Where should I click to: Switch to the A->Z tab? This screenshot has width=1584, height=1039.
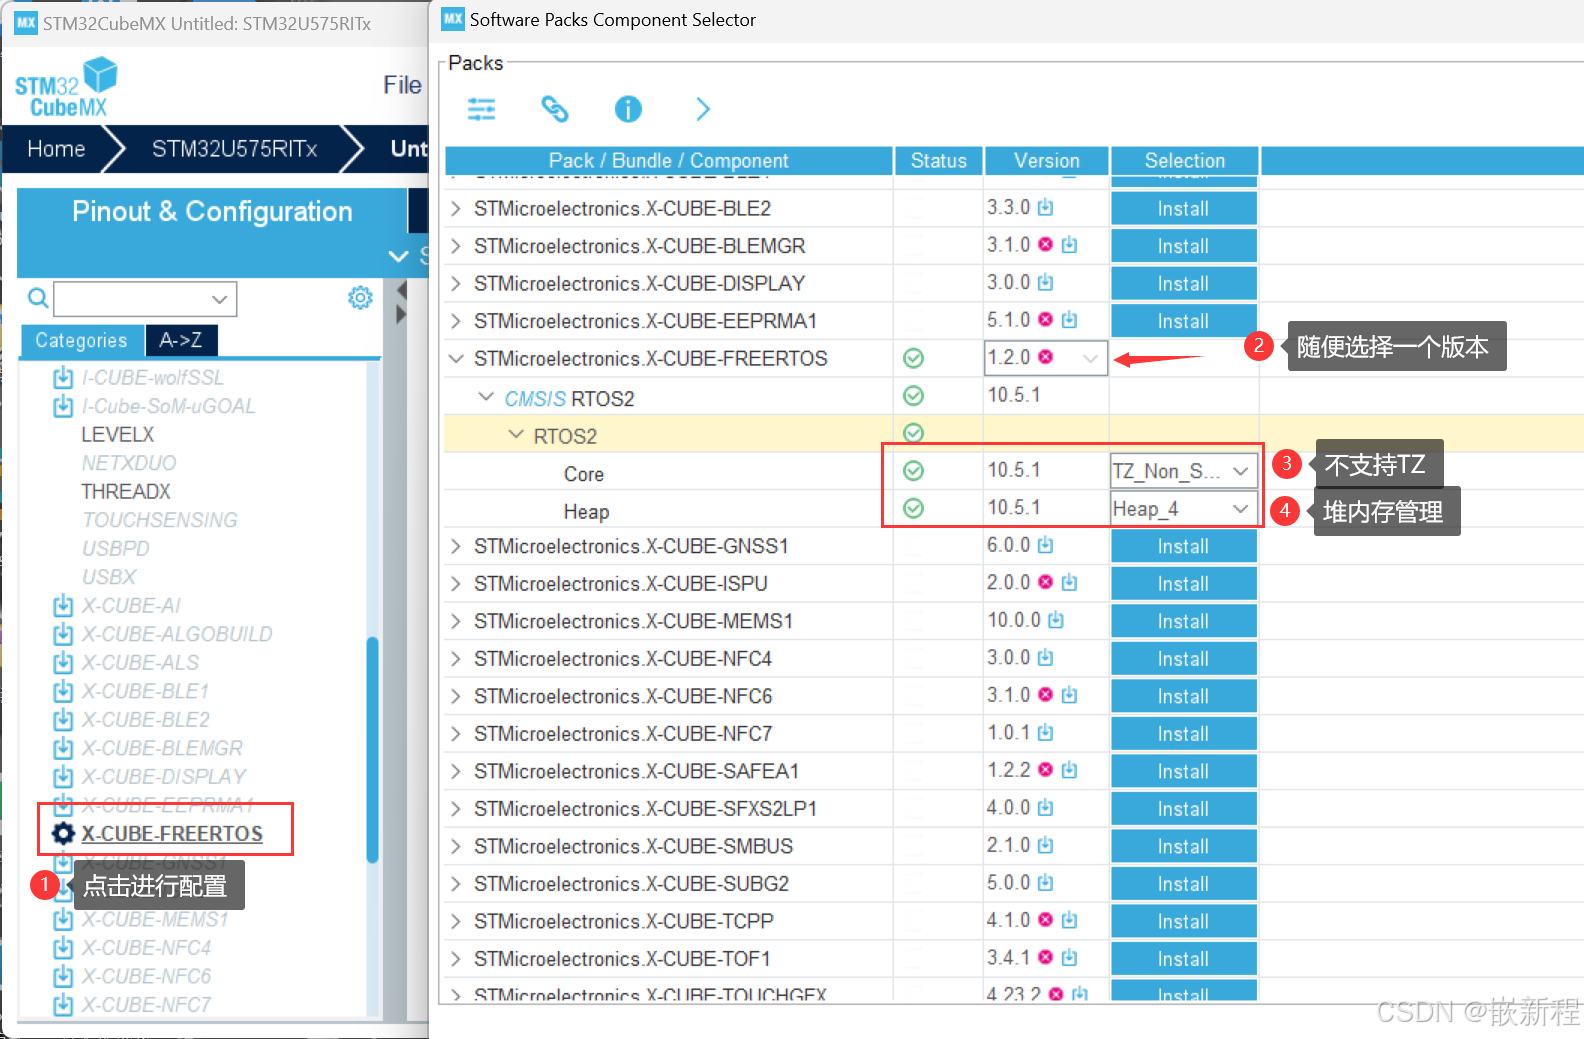tap(181, 340)
